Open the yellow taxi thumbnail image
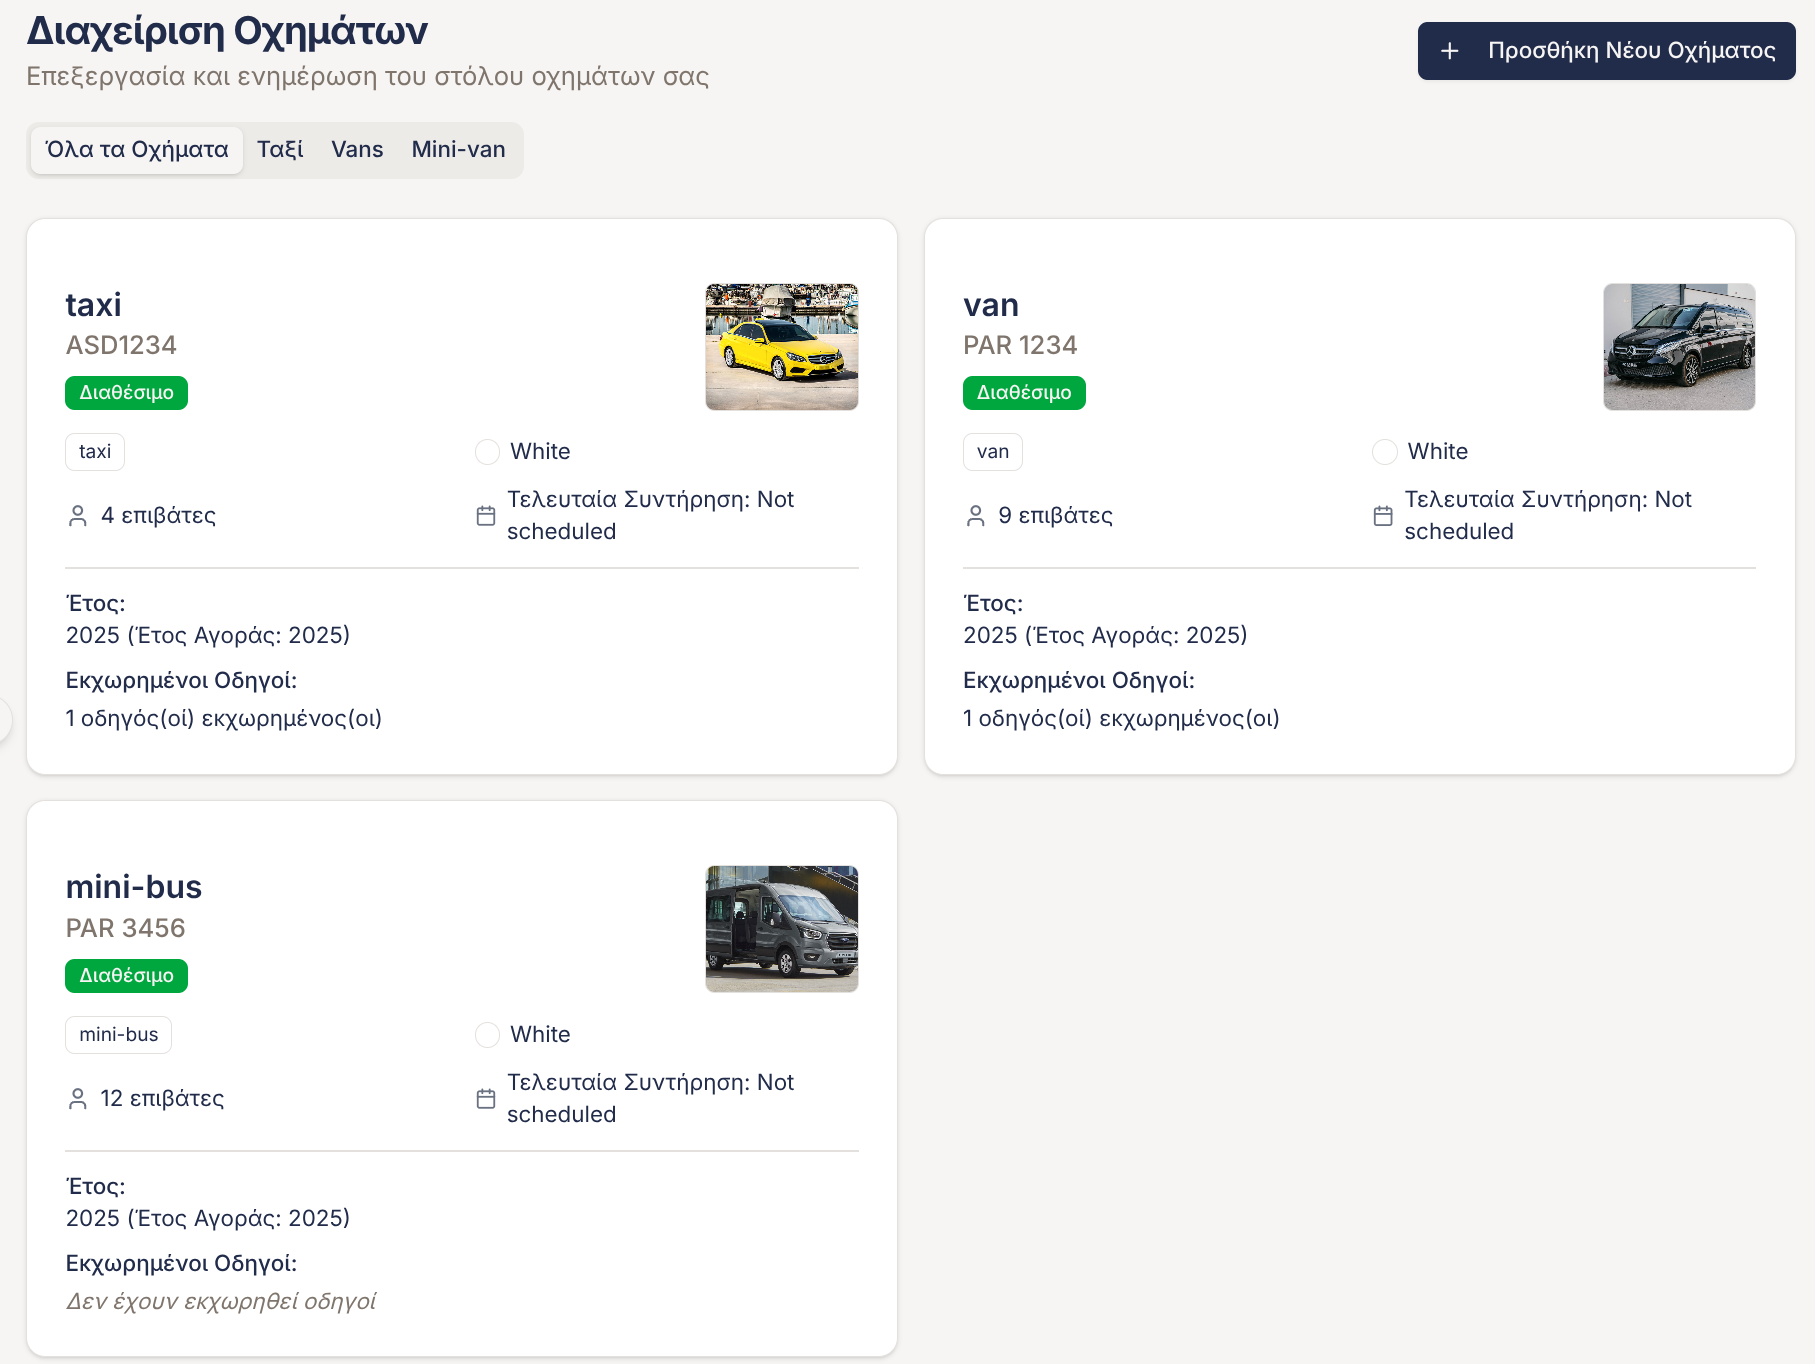This screenshot has height=1364, width=1815. point(781,347)
